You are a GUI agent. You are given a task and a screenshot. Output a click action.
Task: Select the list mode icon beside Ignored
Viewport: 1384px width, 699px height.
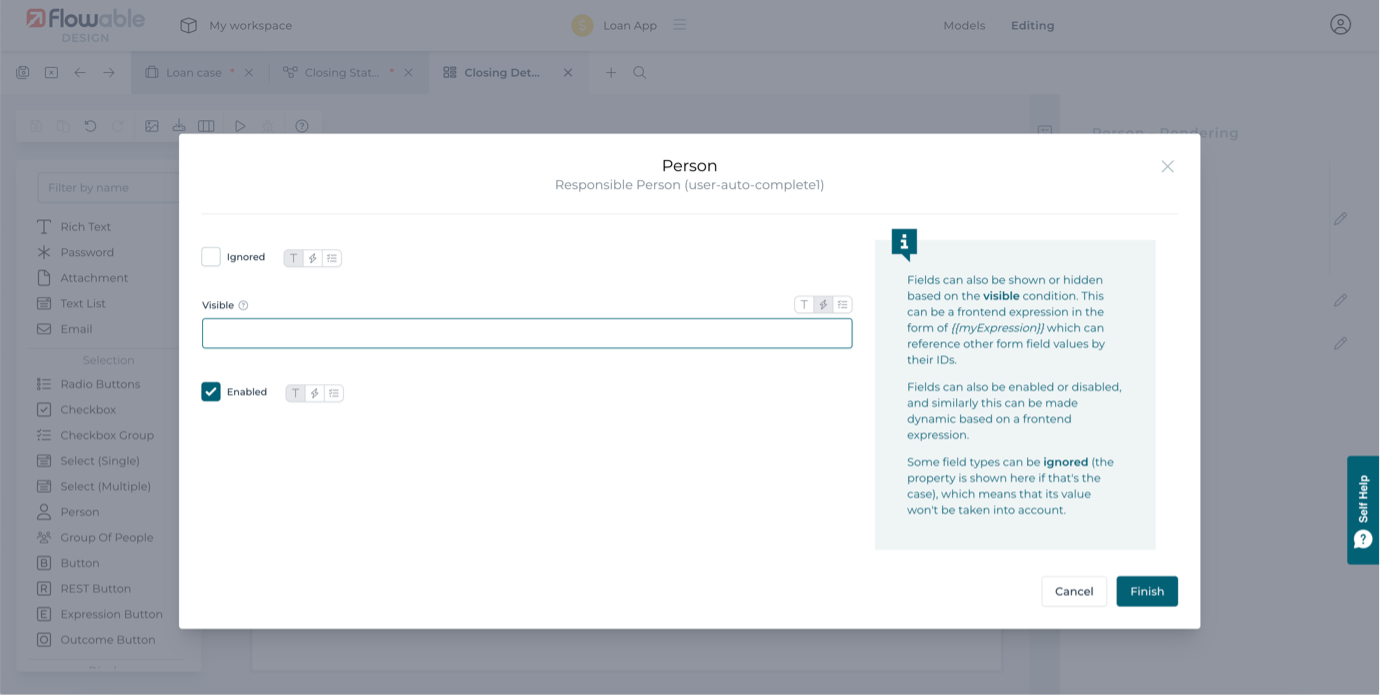(x=332, y=258)
